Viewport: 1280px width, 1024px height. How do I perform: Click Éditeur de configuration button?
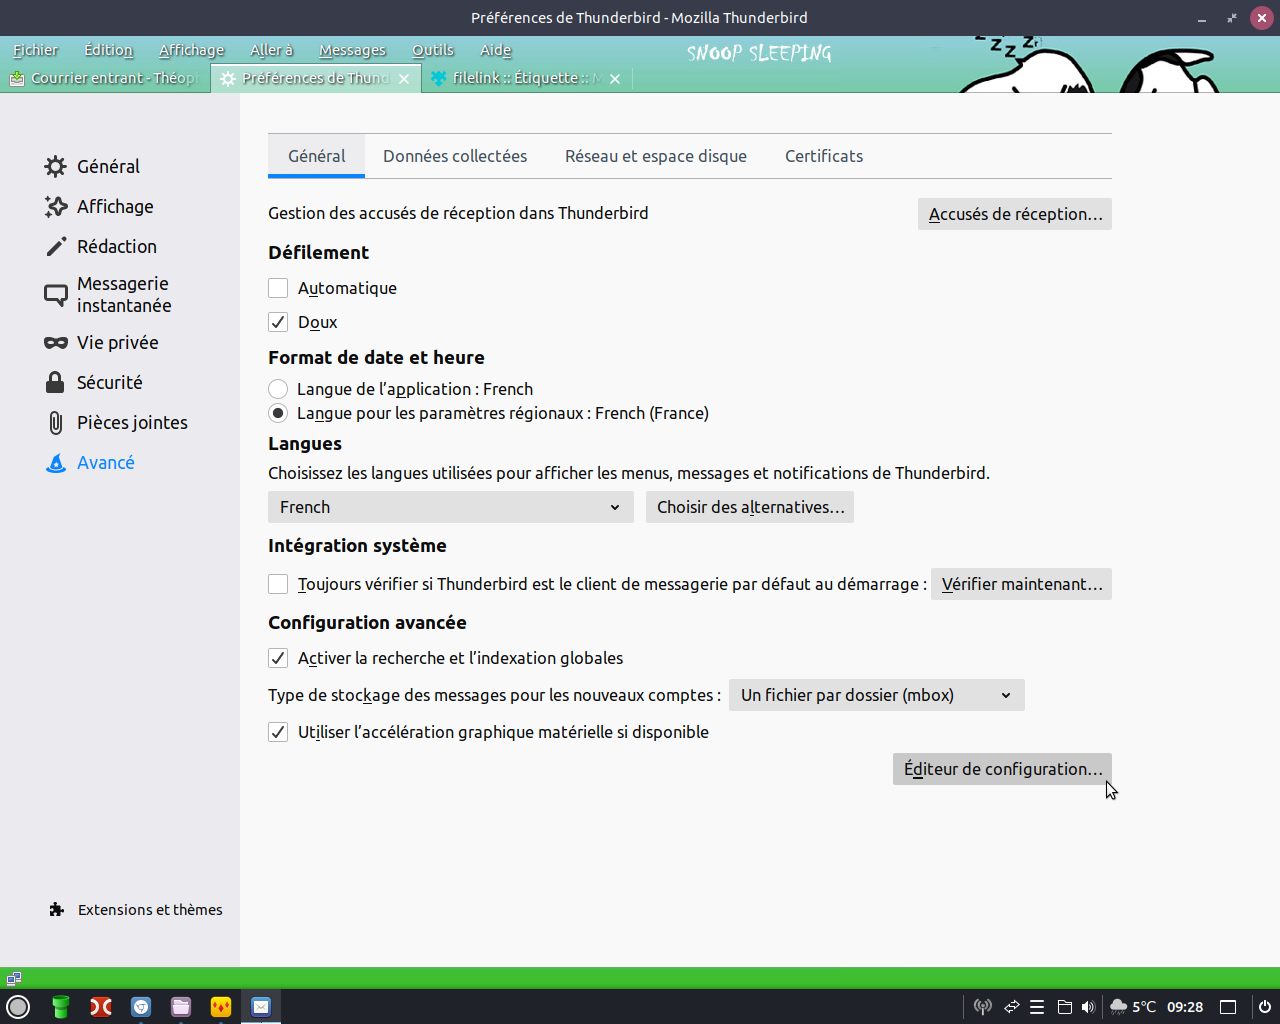(x=1002, y=769)
